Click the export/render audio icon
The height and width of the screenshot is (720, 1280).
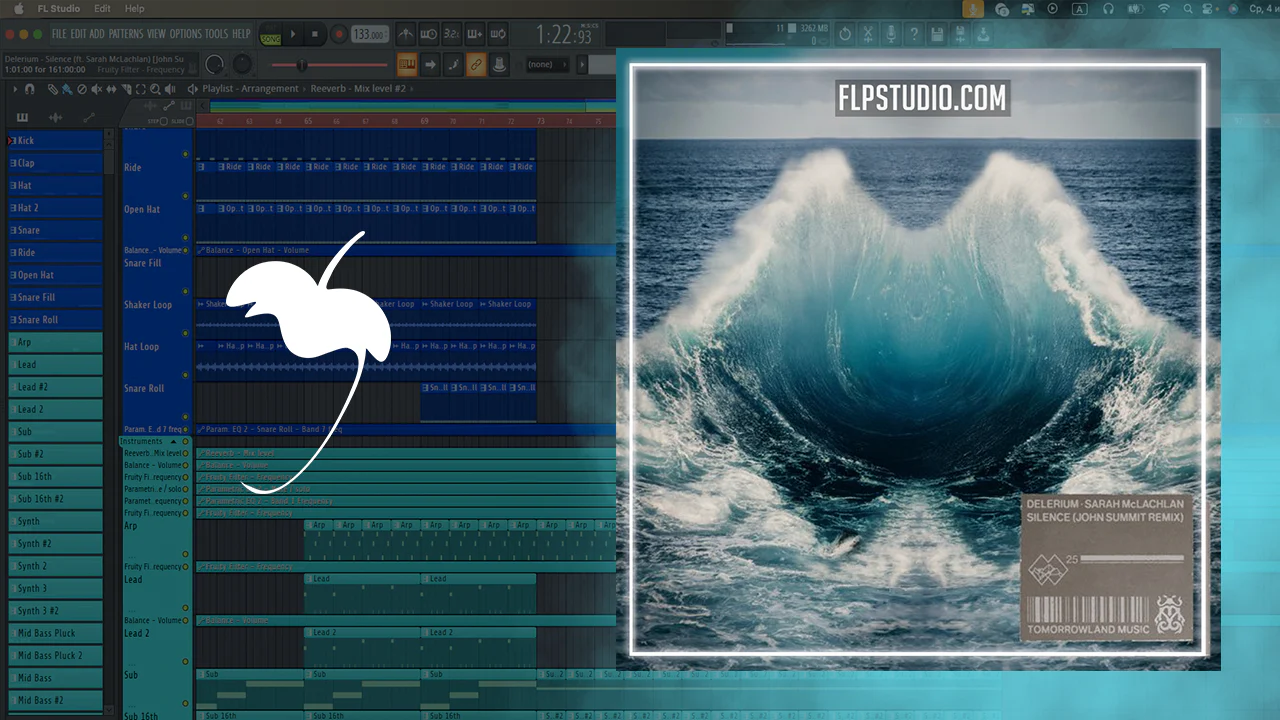pyautogui.click(x=983, y=35)
